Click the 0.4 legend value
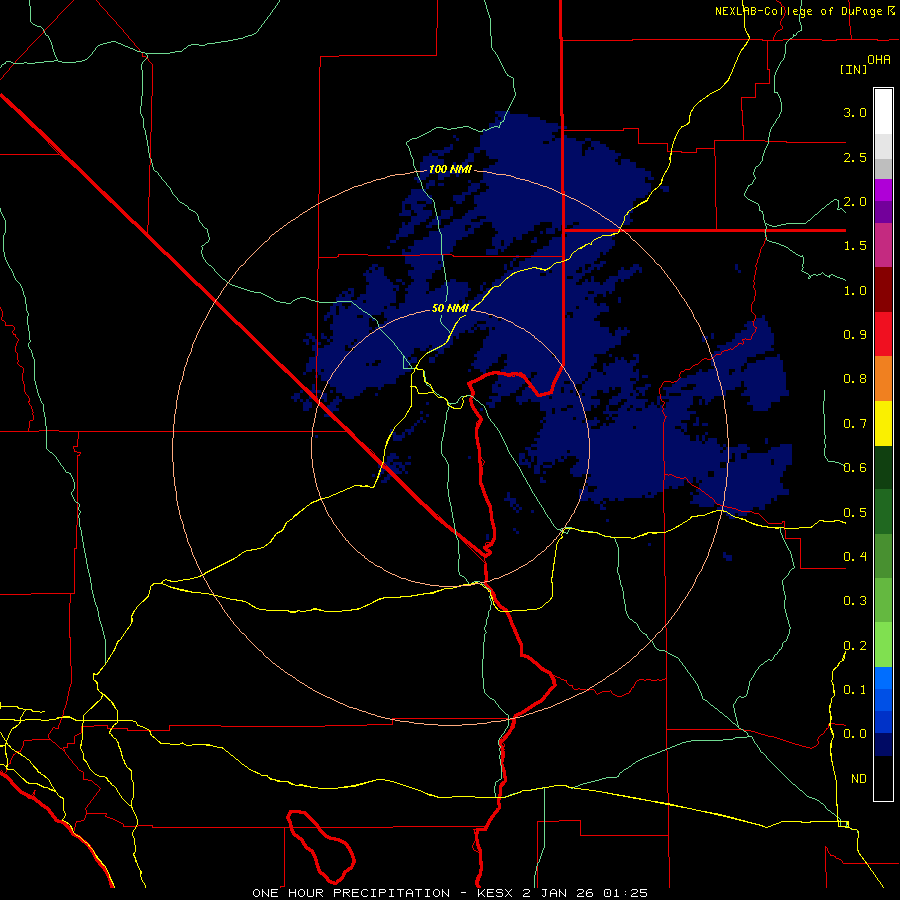 point(855,556)
